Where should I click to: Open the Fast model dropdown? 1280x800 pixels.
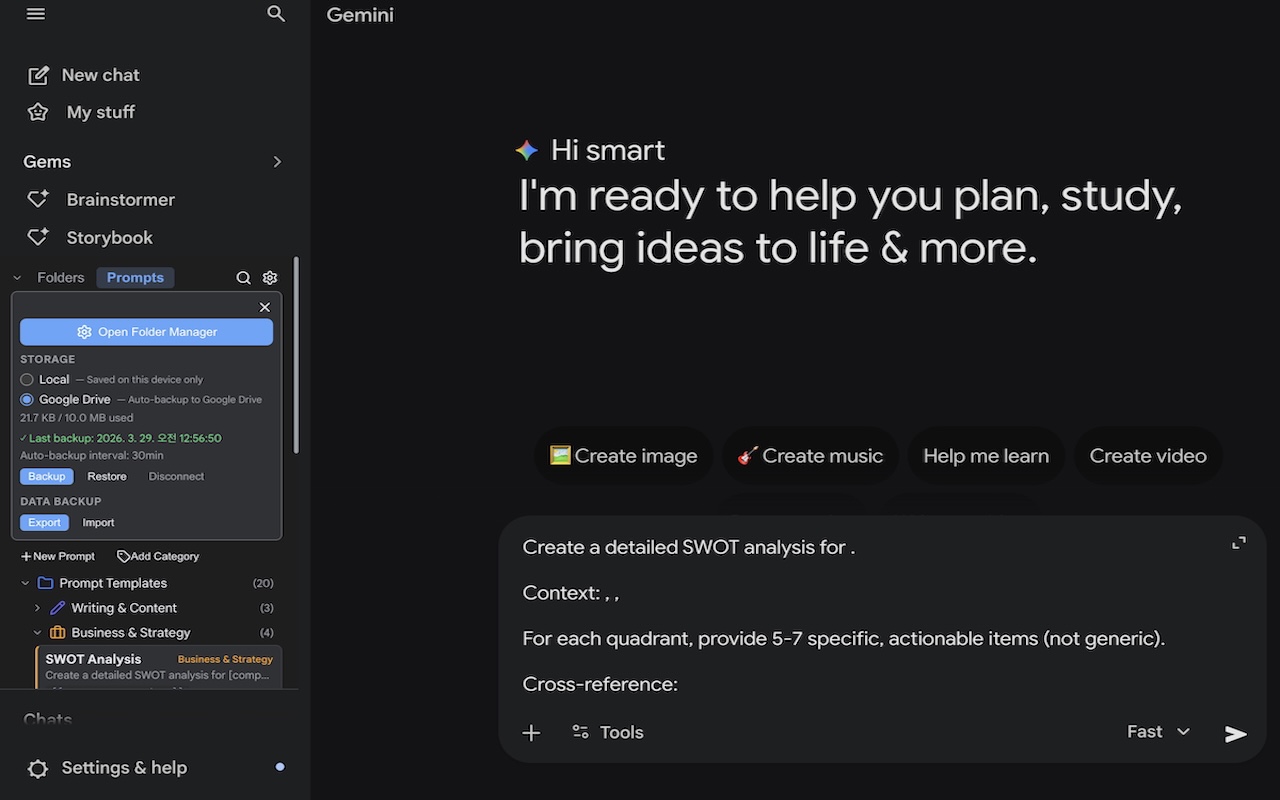pos(1157,731)
